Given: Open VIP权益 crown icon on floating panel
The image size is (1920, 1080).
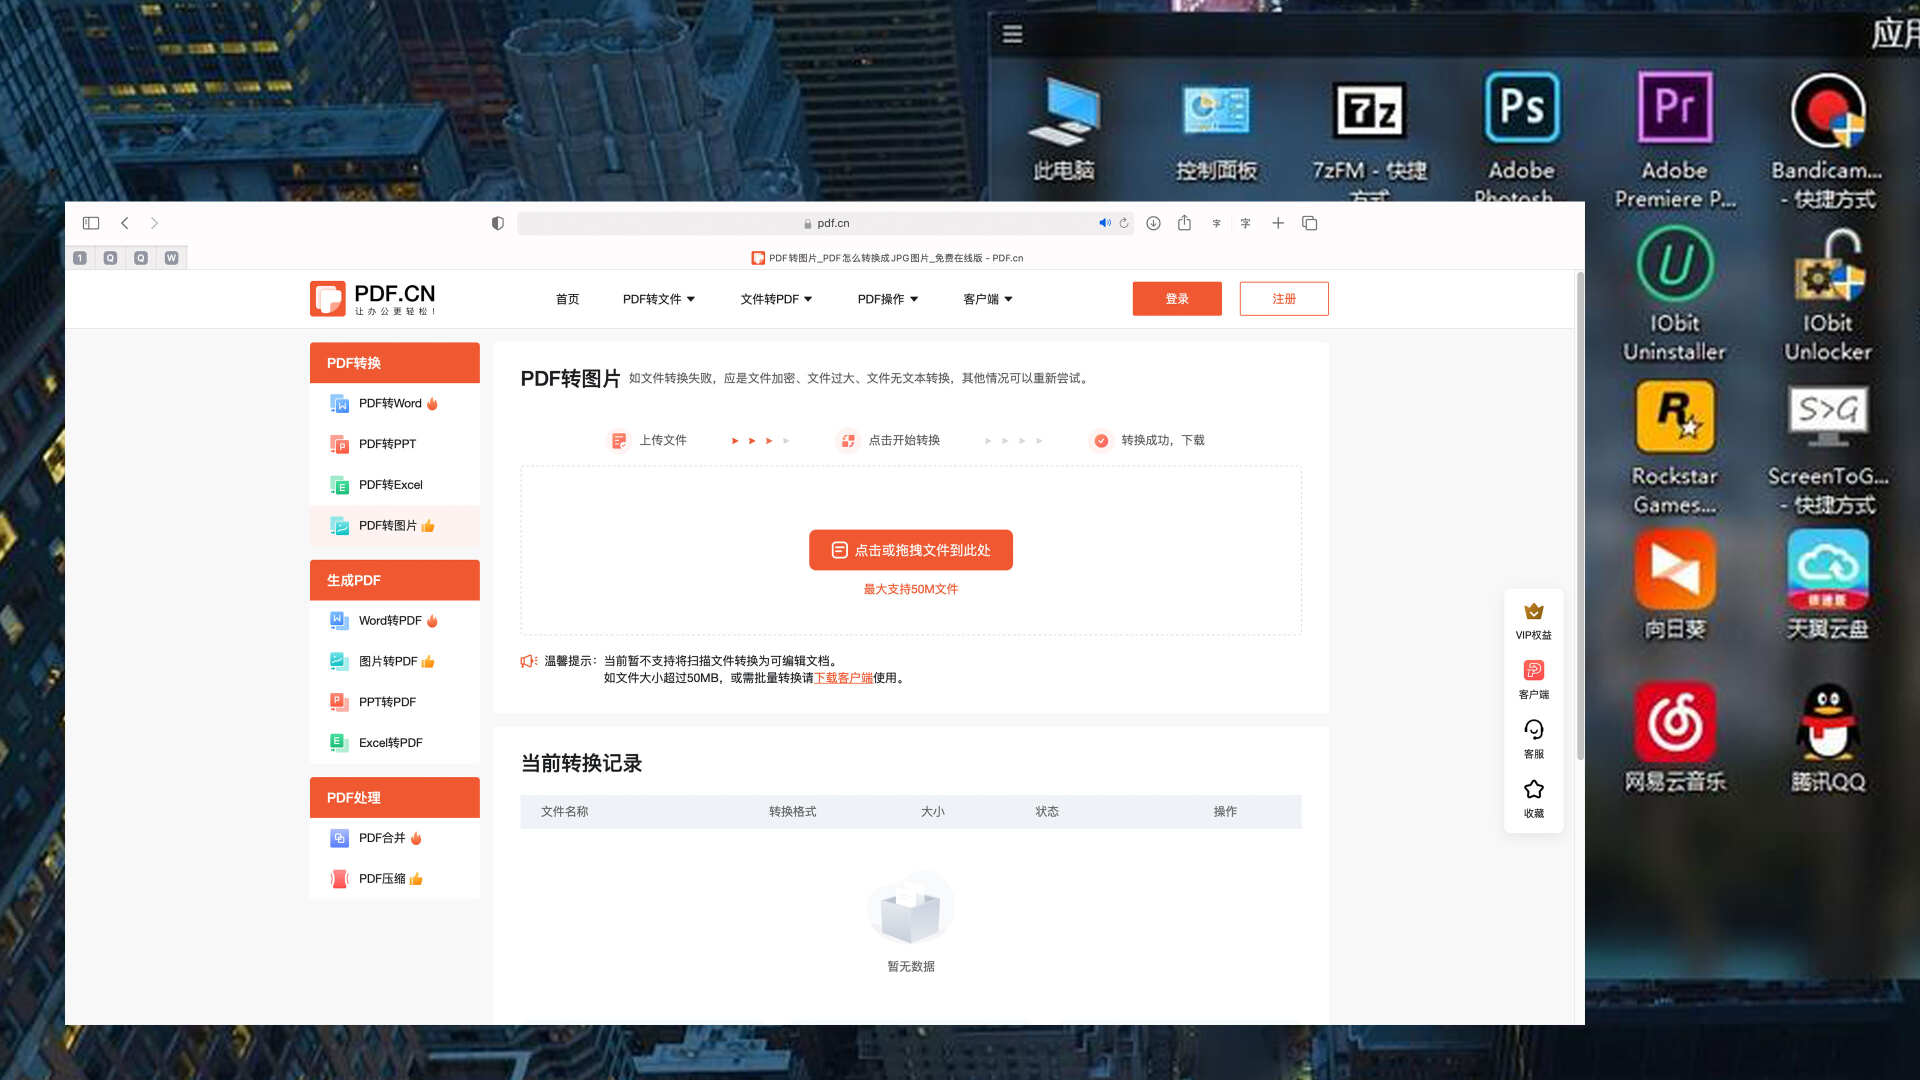Looking at the screenshot, I should pyautogui.click(x=1534, y=621).
